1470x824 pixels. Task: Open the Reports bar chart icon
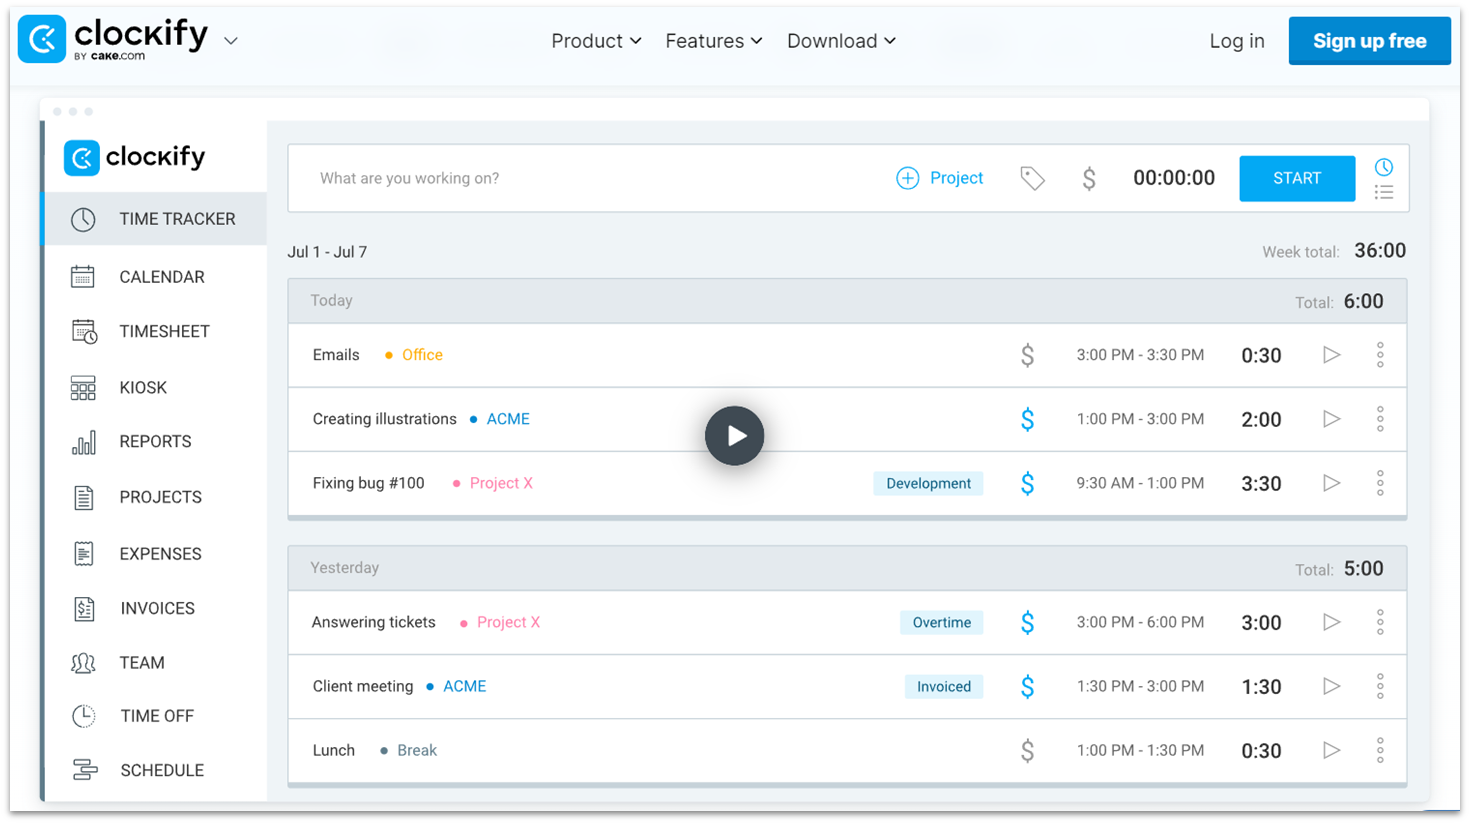[84, 442]
